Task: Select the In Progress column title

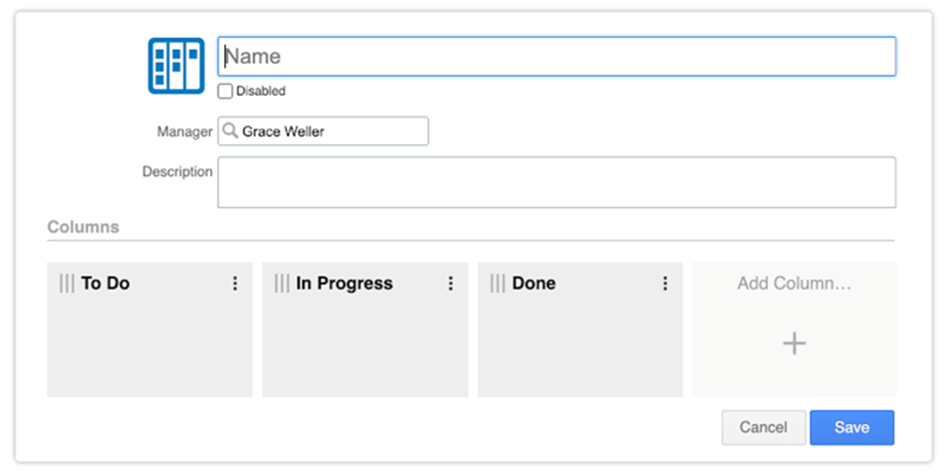Action: (x=344, y=283)
